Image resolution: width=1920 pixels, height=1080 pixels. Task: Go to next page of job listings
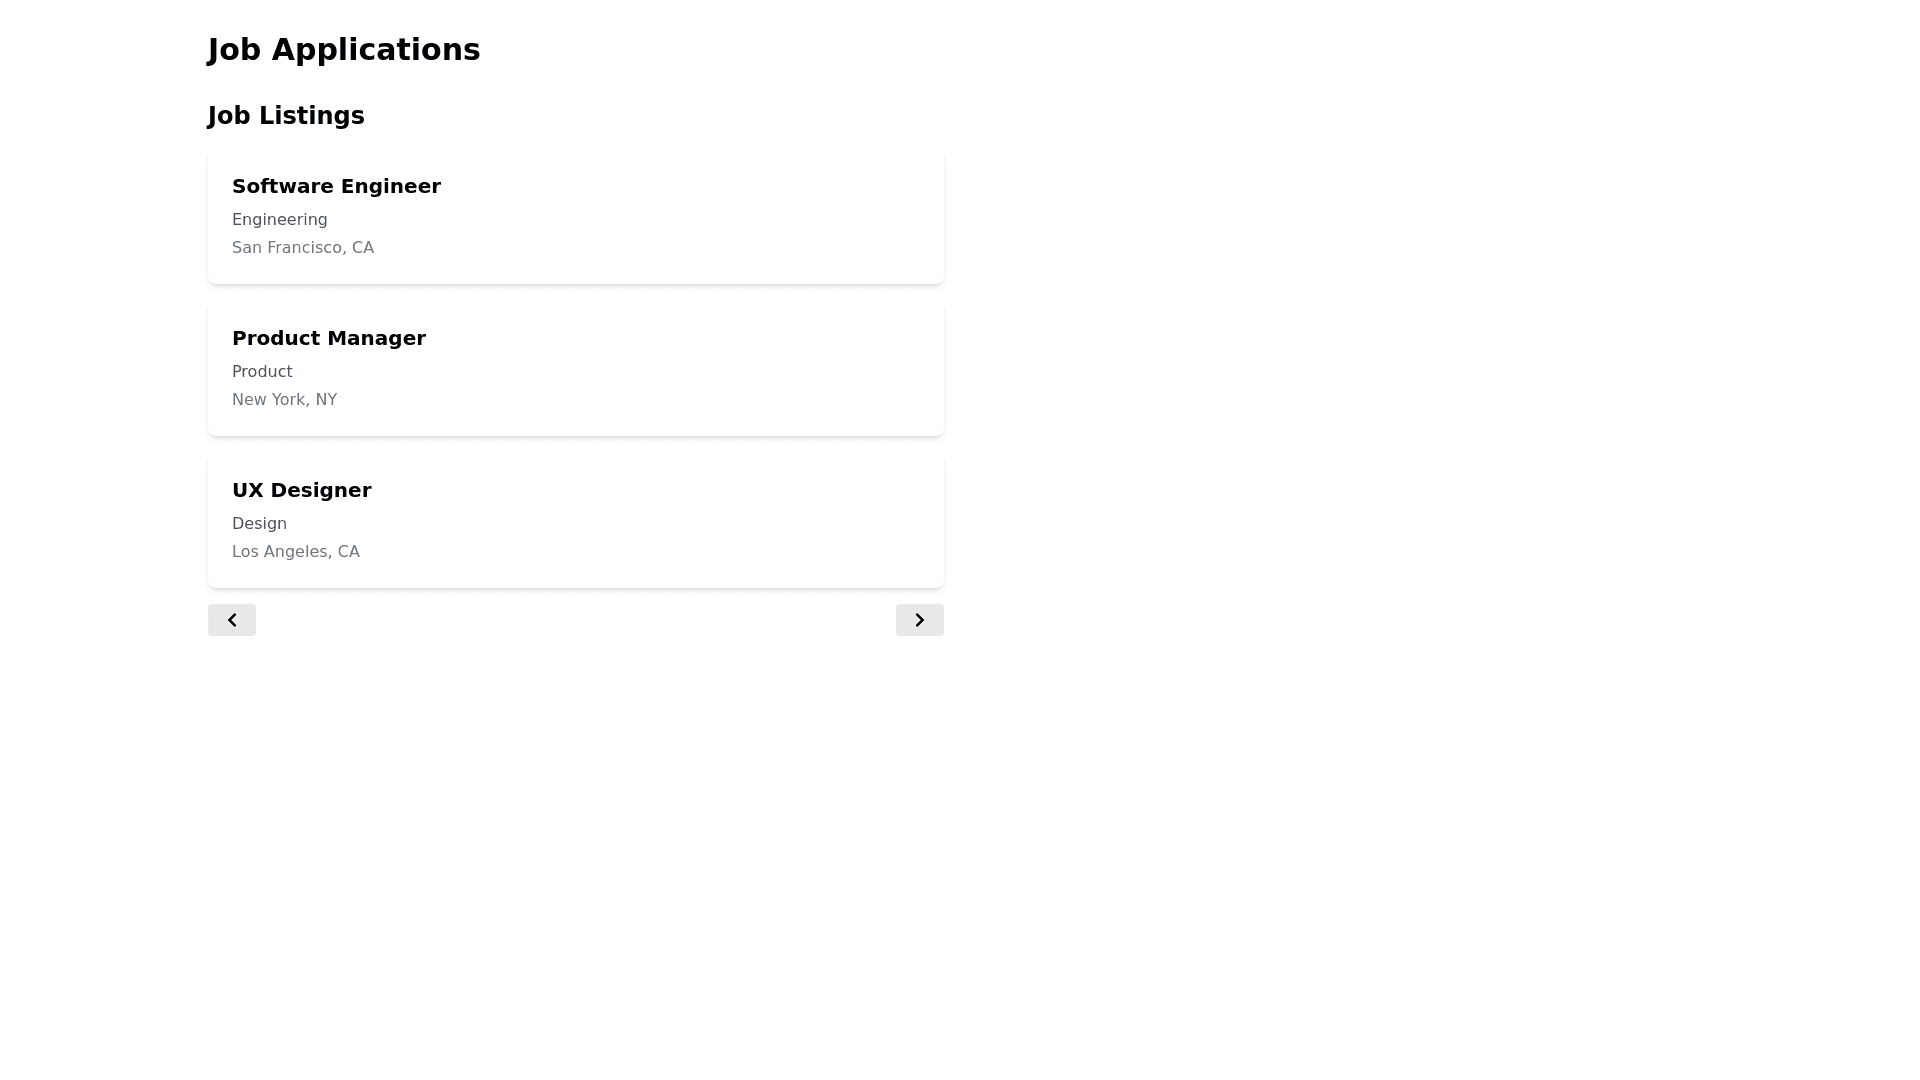[x=919, y=620]
